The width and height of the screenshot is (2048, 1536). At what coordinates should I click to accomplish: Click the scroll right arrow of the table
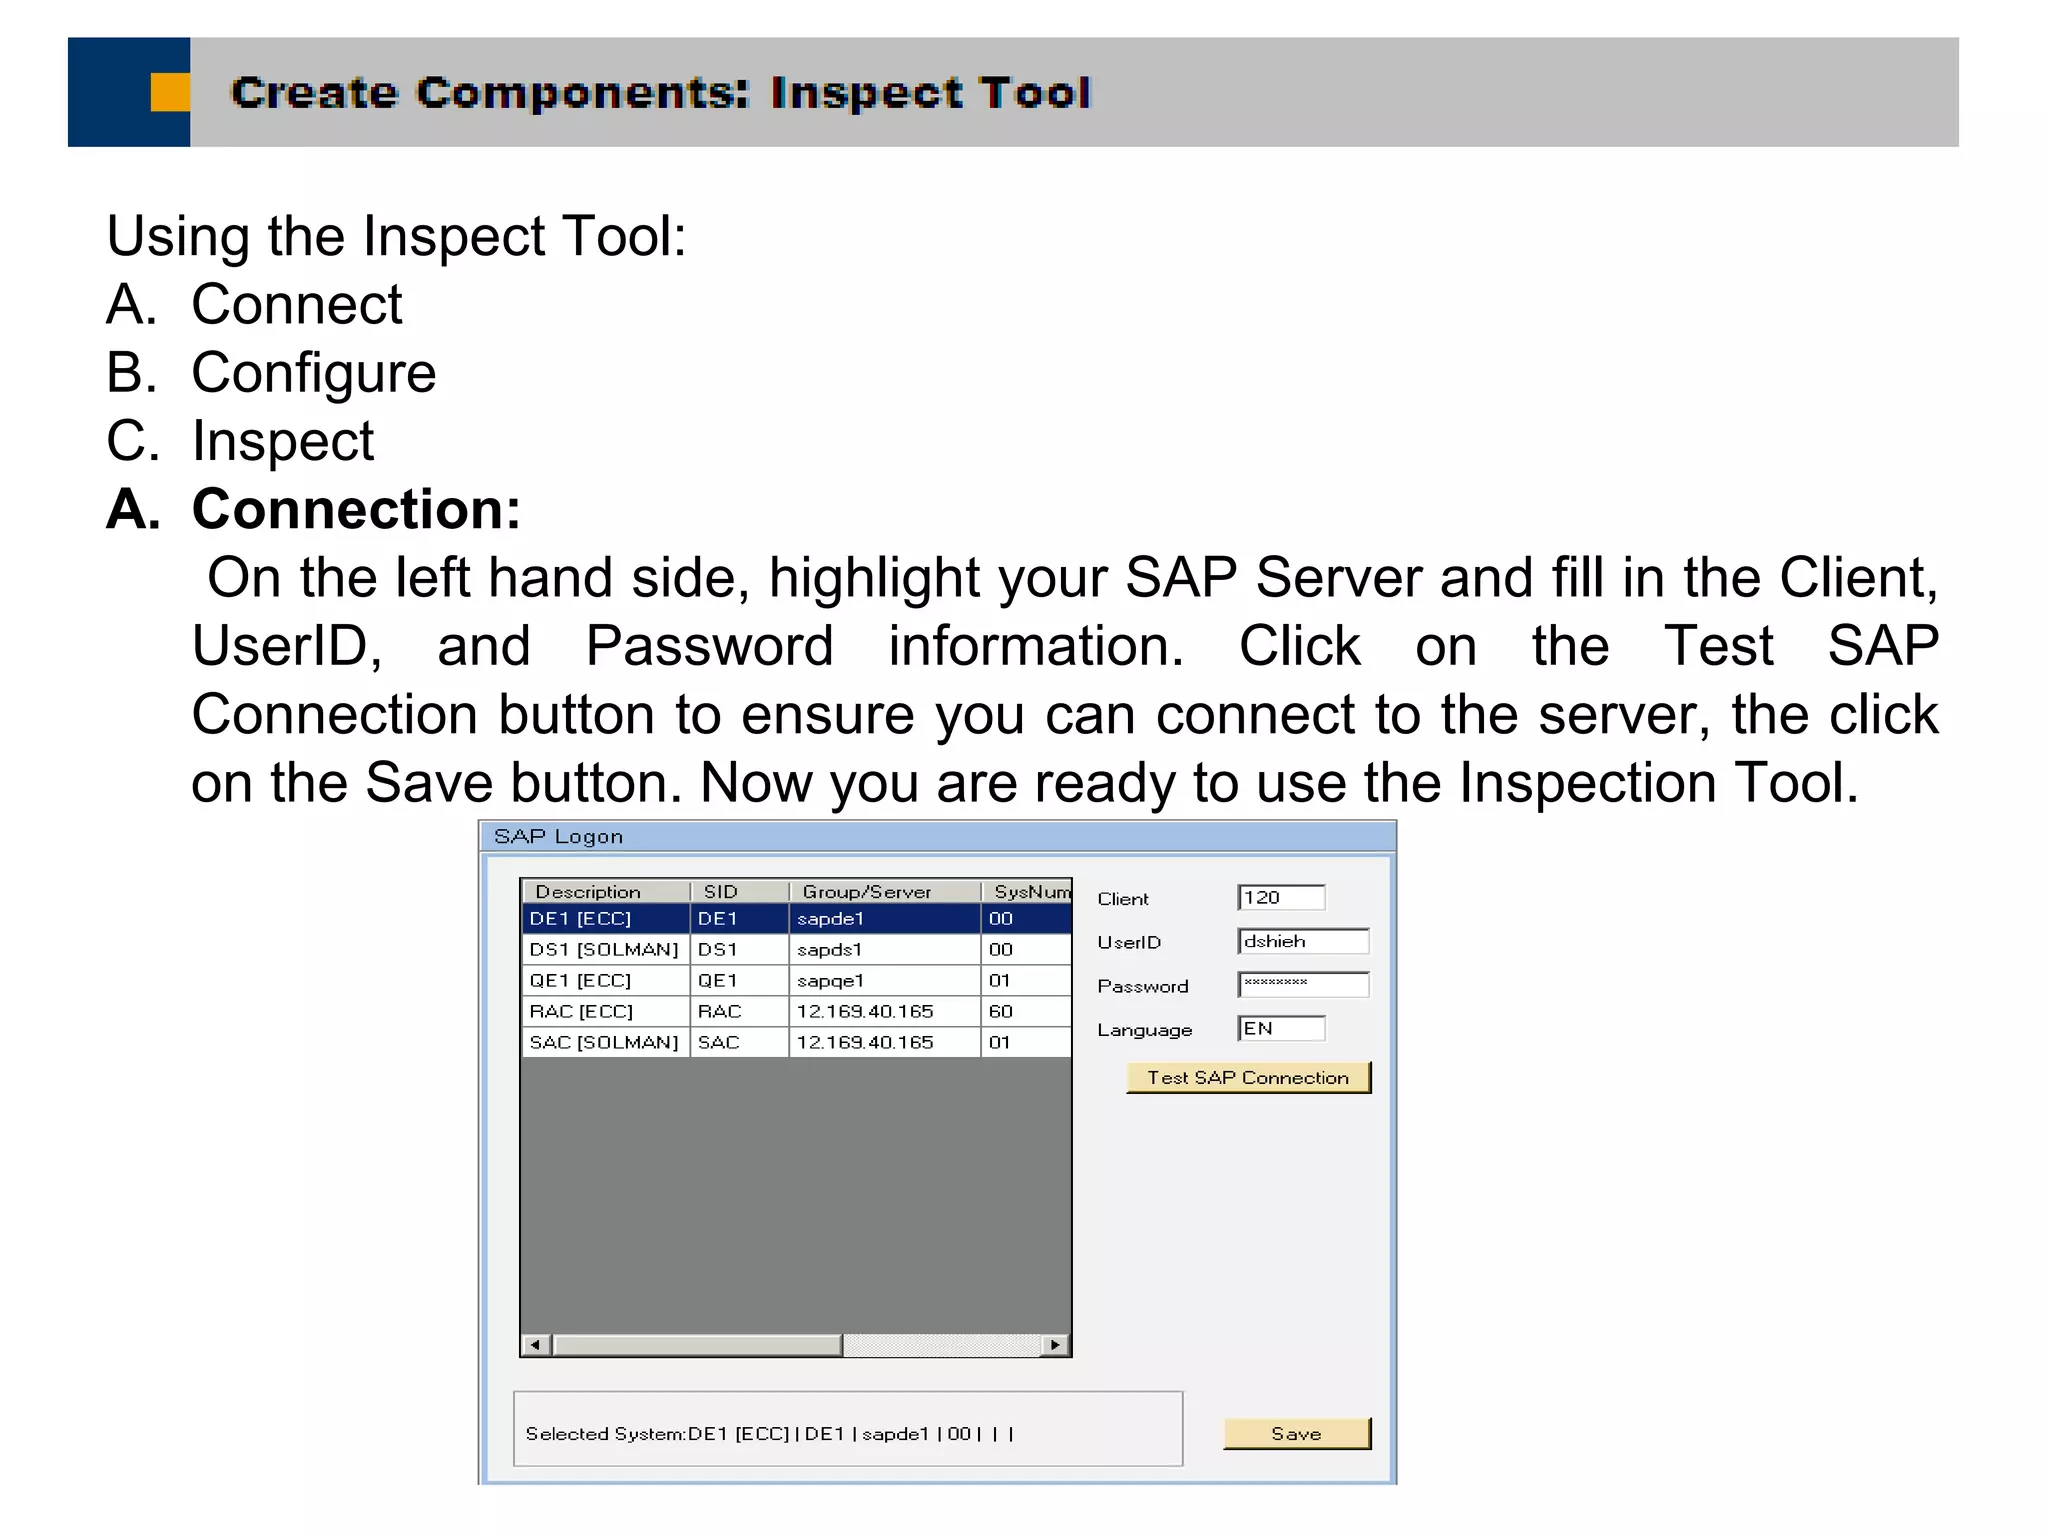tap(1055, 1345)
